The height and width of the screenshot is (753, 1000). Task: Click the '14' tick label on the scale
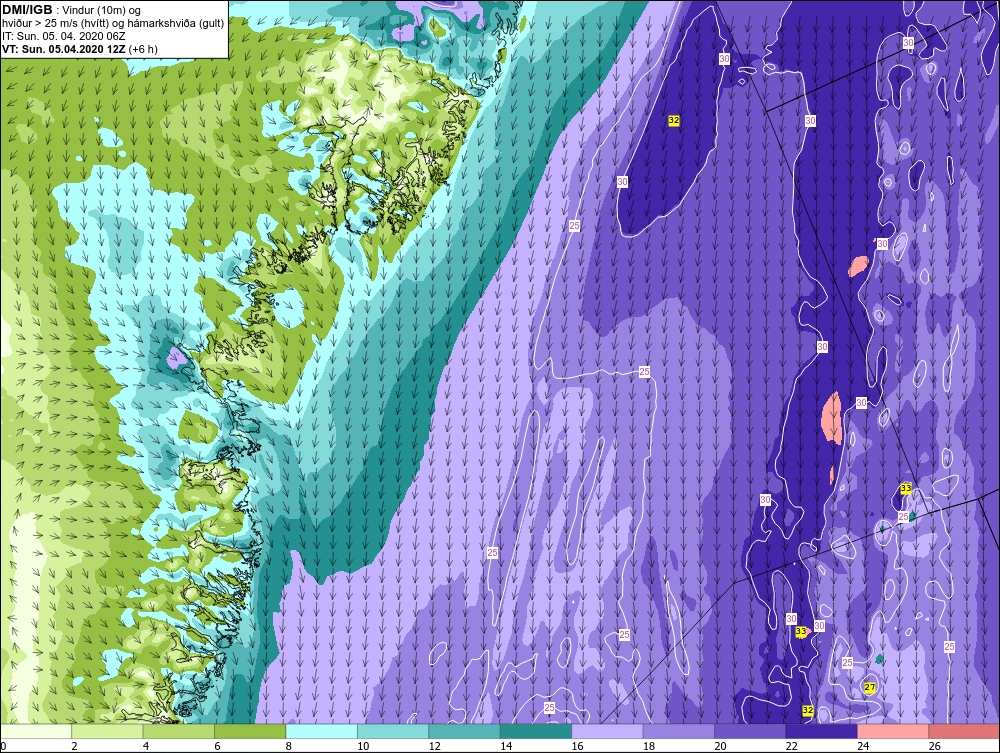coord(506,746)
